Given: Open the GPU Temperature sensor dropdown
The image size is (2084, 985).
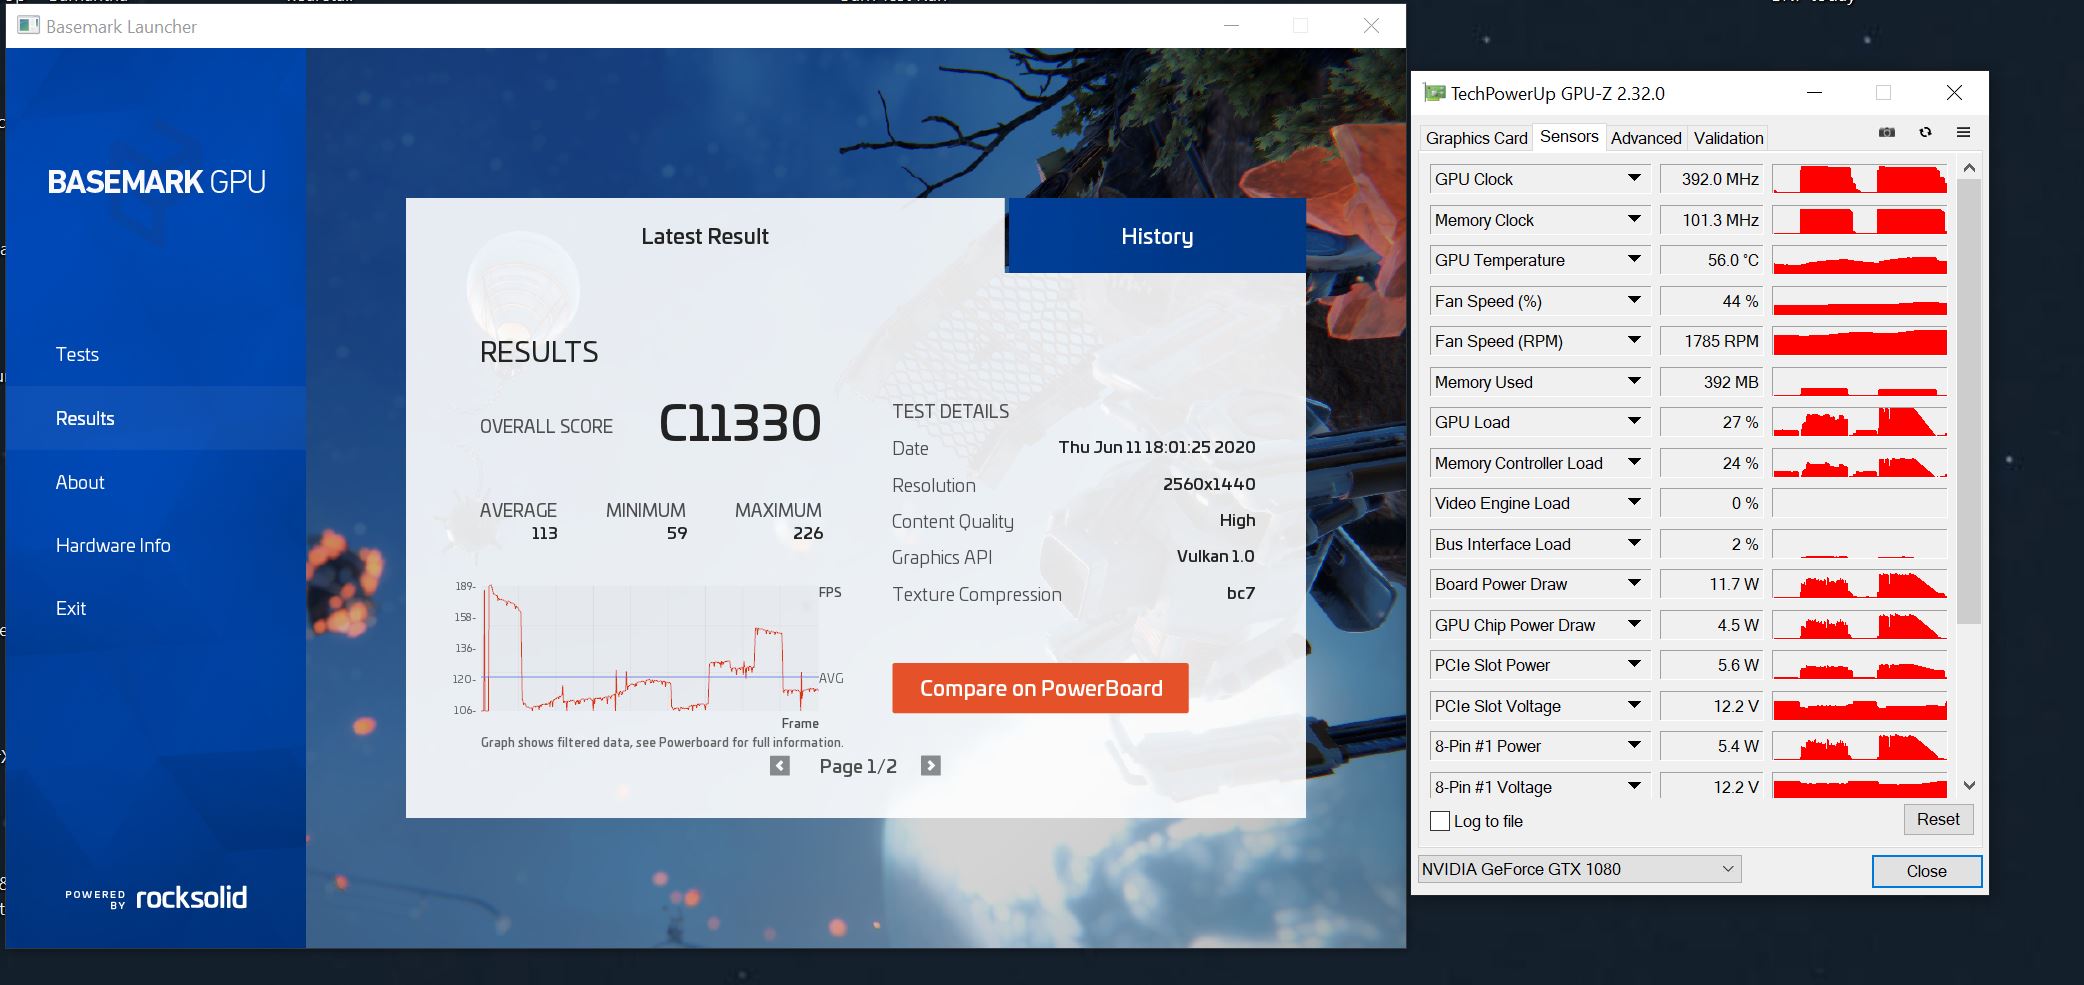Looking at the screenshot, I should click(x=1634, y=260).
